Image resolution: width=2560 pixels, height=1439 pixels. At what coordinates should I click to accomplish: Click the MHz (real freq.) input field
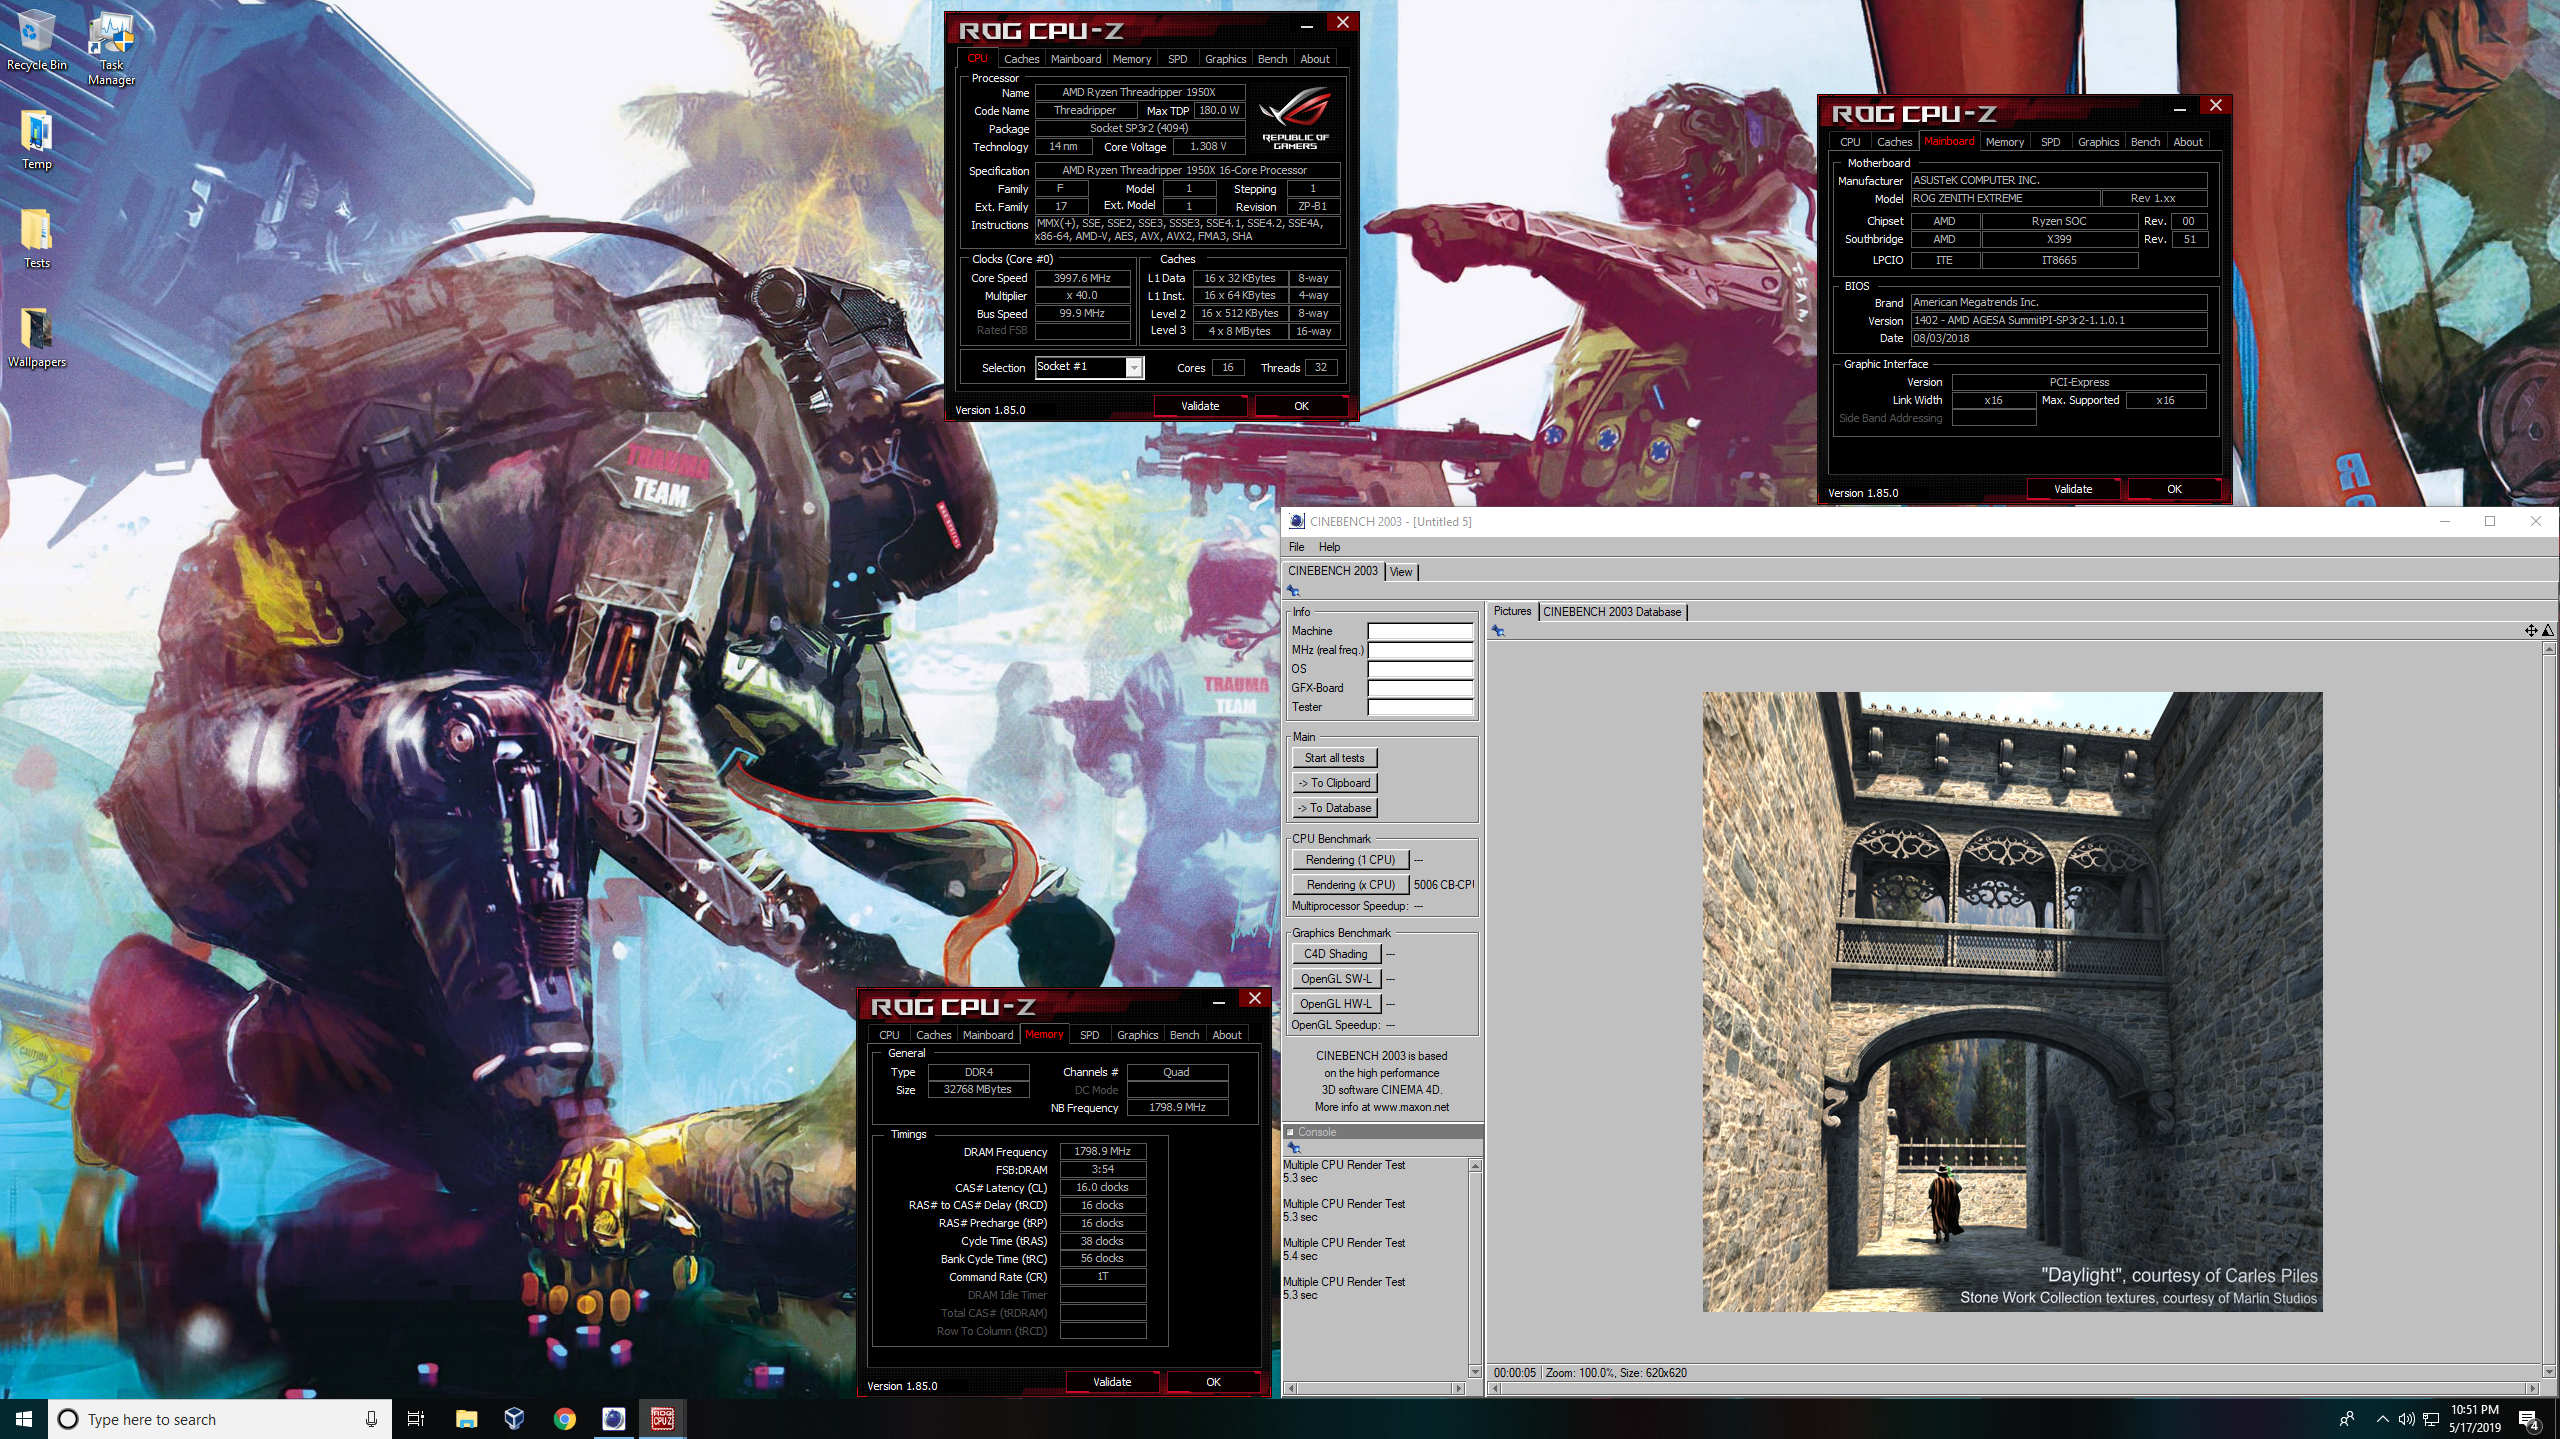[1420, 650]
